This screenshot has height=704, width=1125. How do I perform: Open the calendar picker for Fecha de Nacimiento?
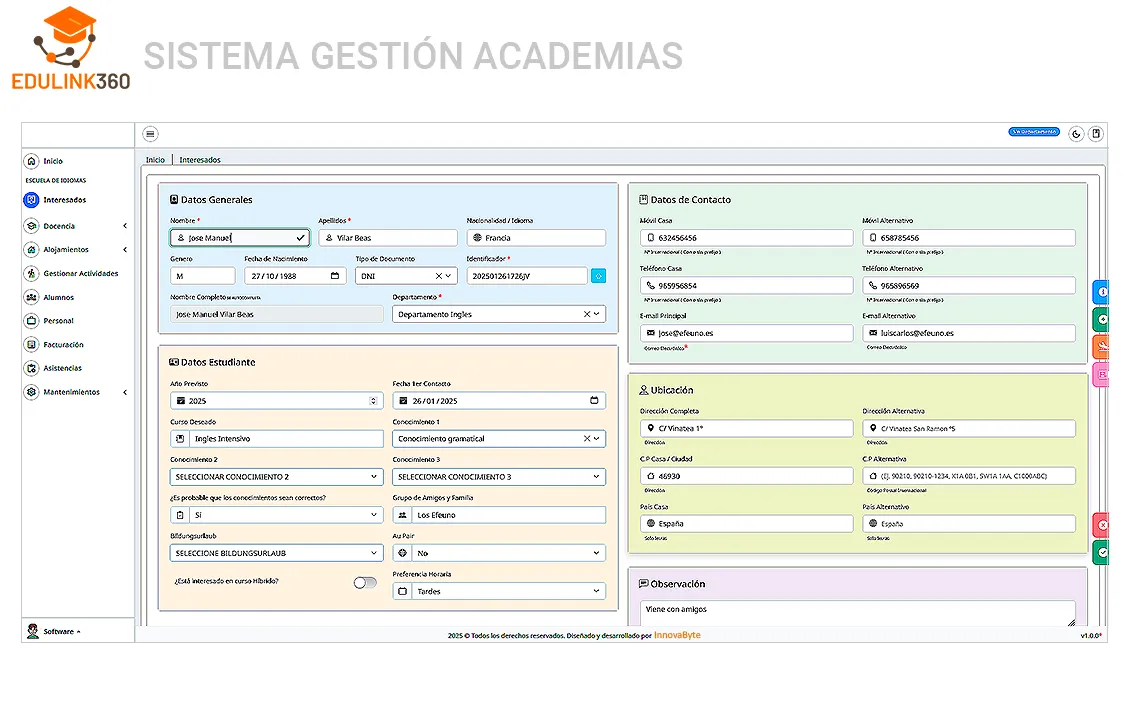tap(334, 276)
